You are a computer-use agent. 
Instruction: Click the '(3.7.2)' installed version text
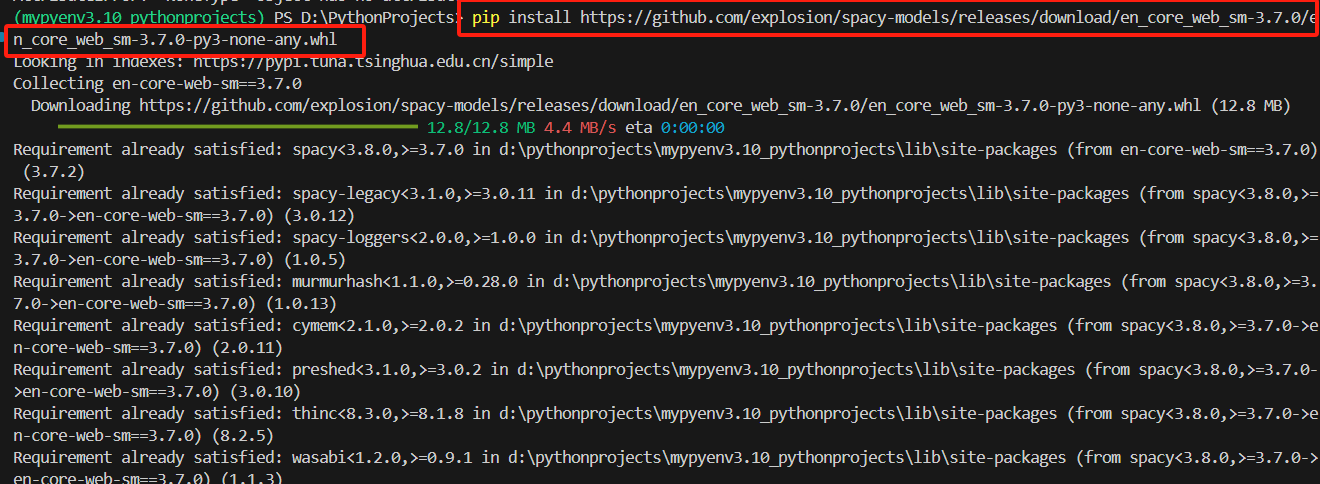pos(54,172)
